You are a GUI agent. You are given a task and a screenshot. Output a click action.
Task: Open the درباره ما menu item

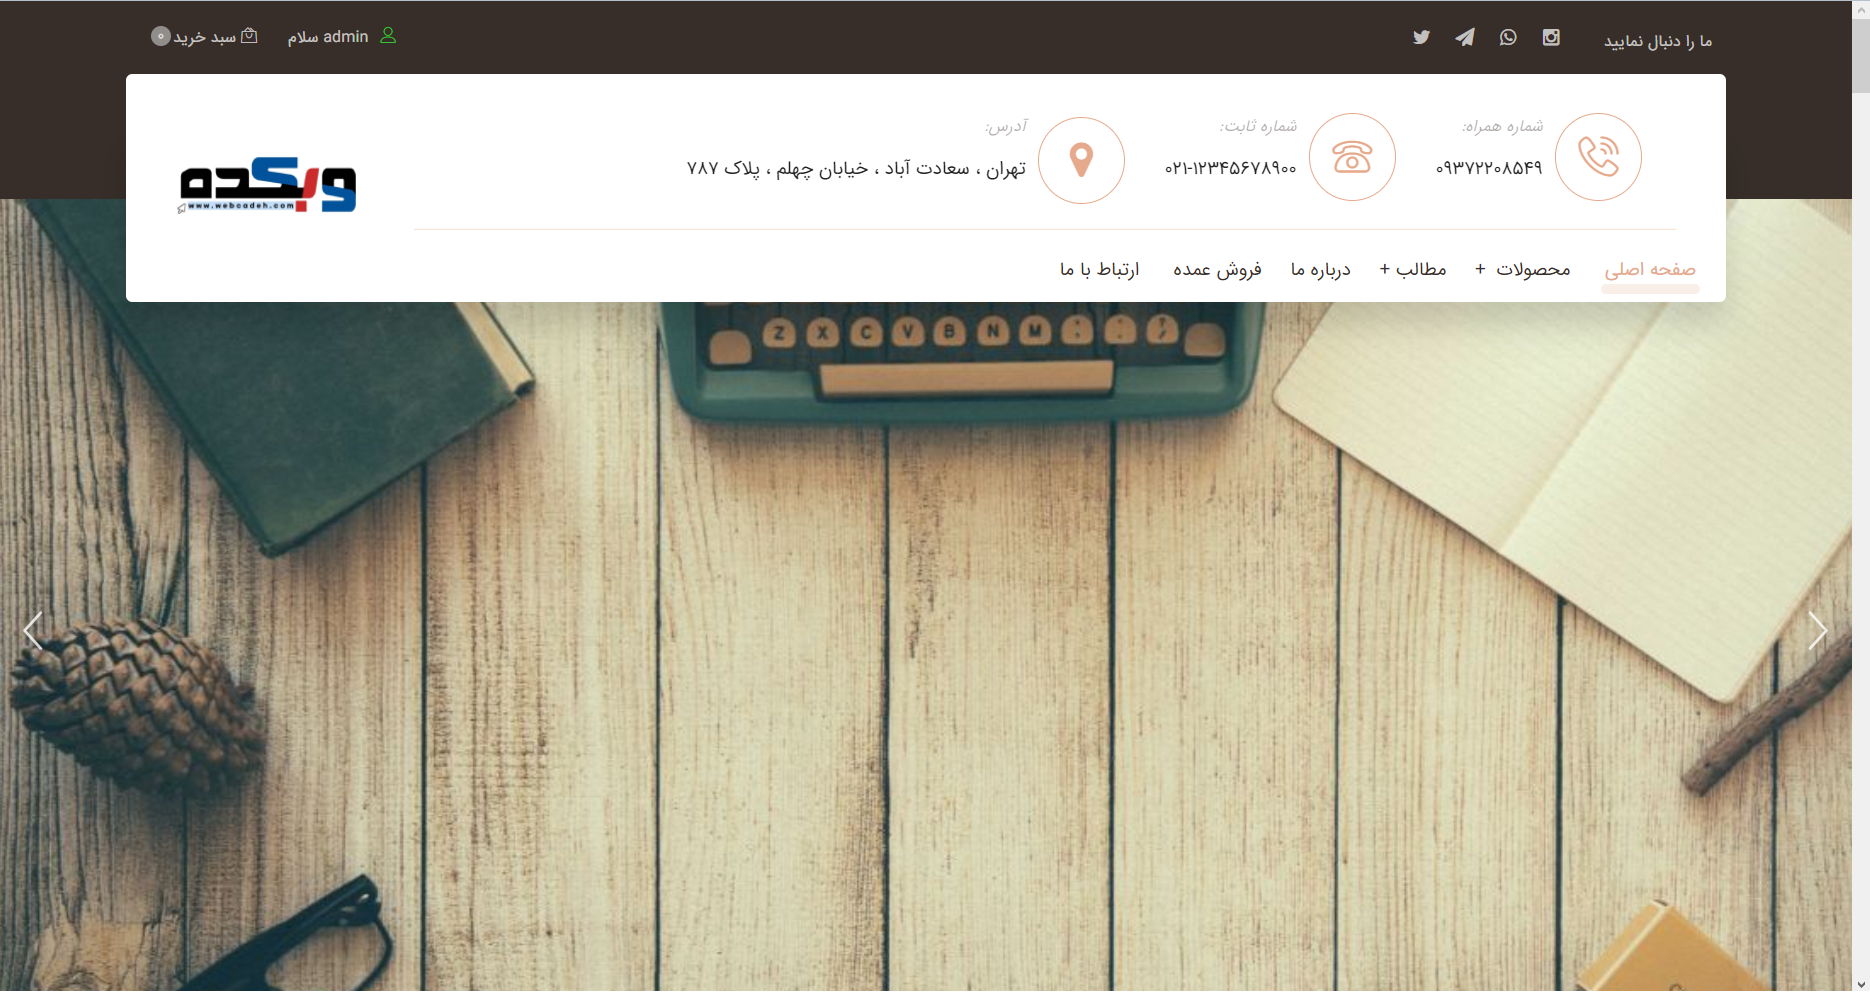1321,269
